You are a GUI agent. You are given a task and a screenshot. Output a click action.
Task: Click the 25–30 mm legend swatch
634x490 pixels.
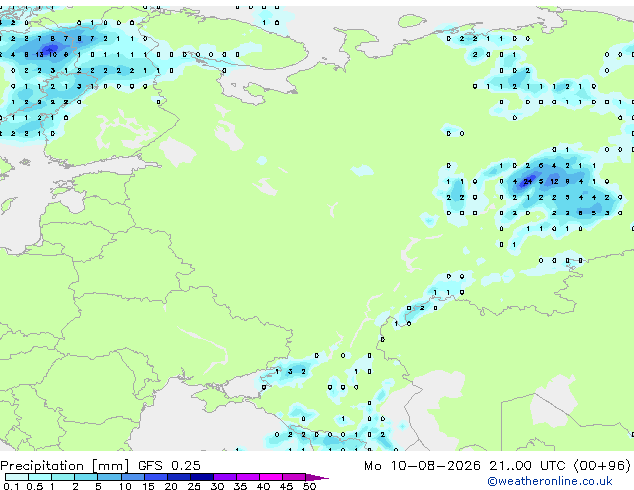pos(201,477)
